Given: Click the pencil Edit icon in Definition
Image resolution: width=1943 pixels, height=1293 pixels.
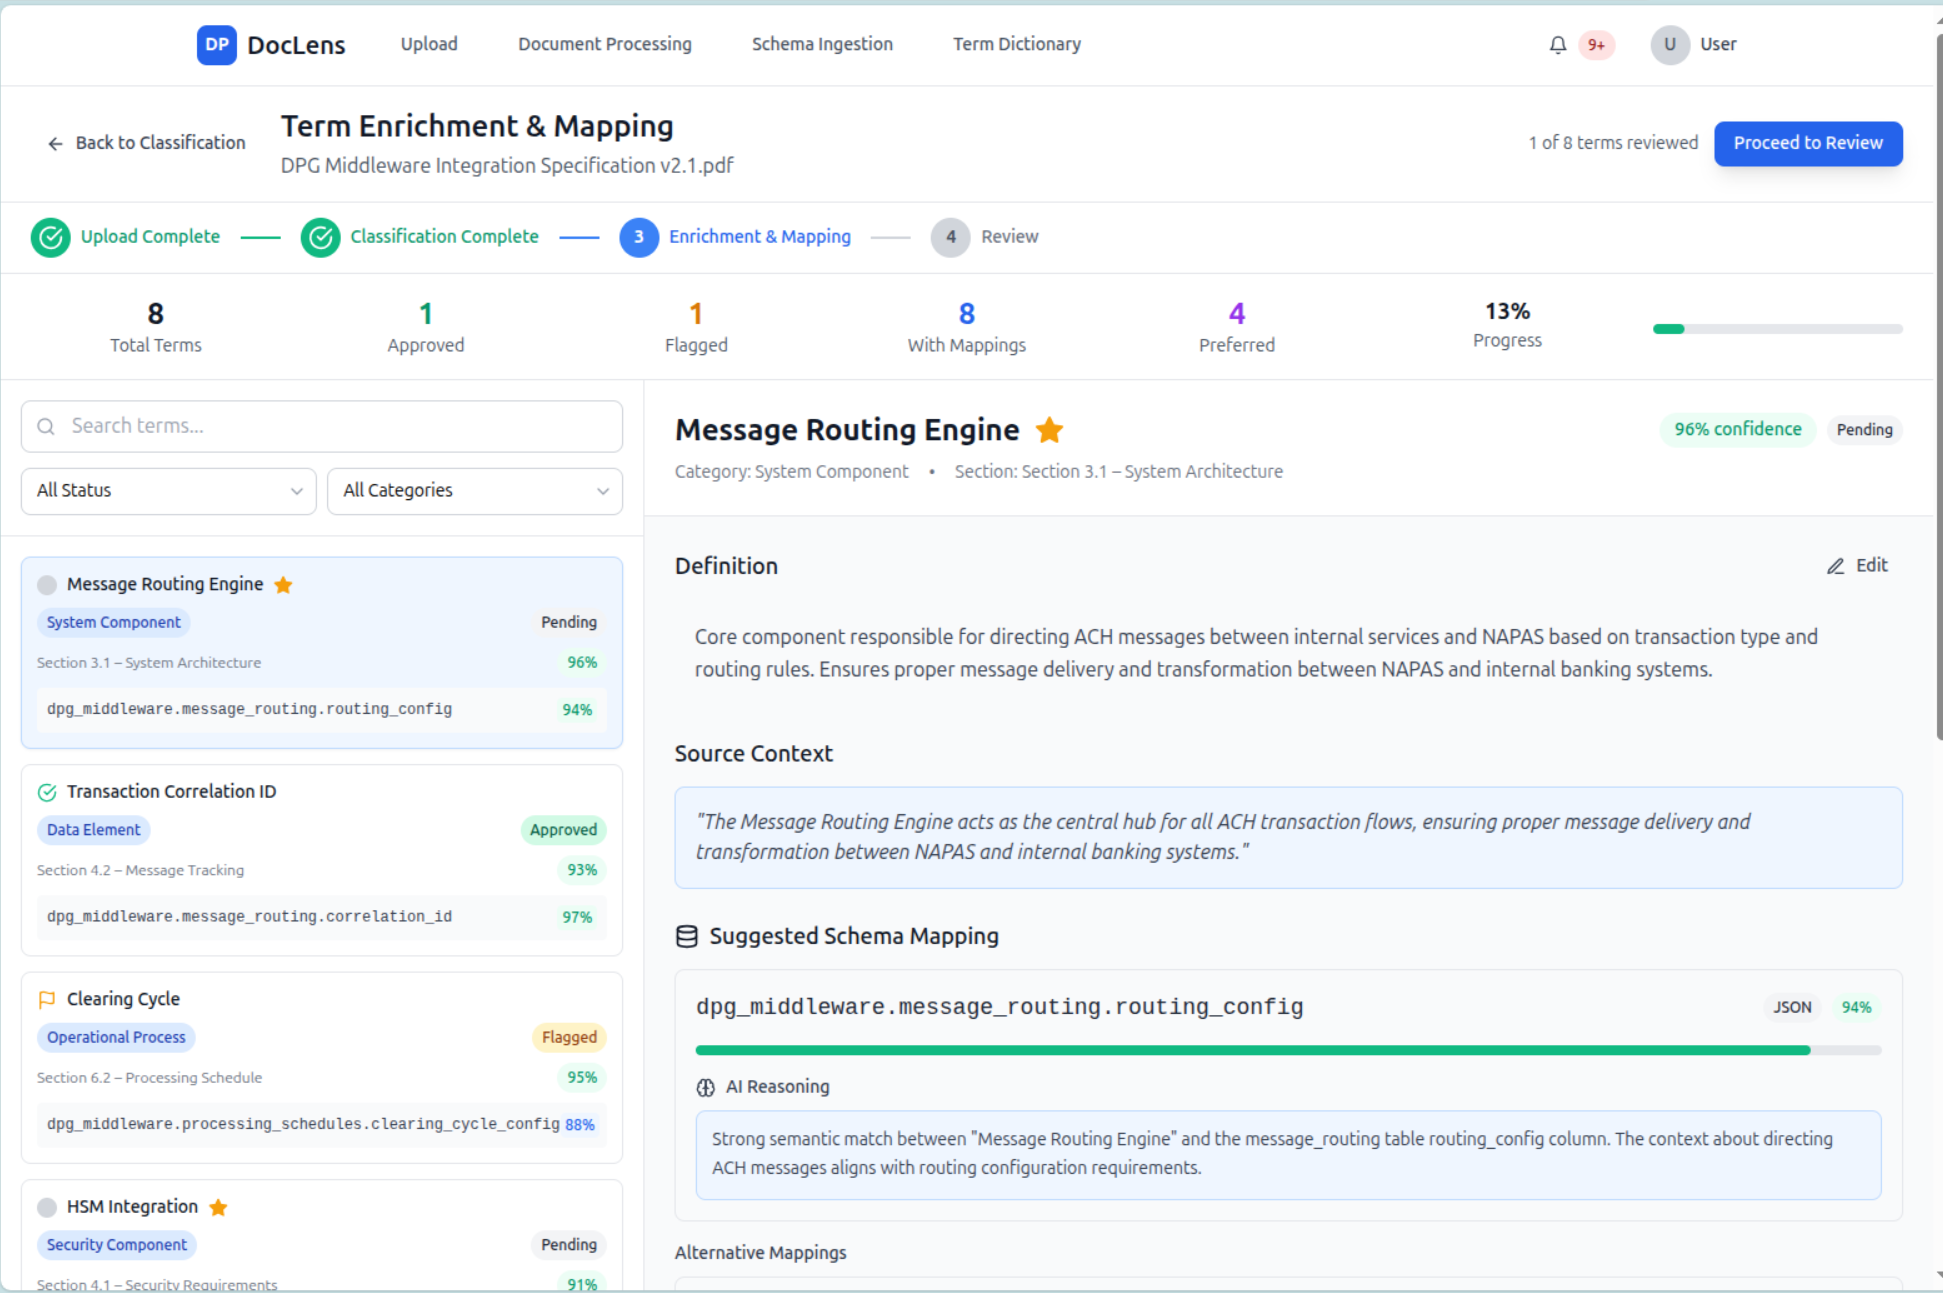Looking at the screenshot, I should [1835, 566].
